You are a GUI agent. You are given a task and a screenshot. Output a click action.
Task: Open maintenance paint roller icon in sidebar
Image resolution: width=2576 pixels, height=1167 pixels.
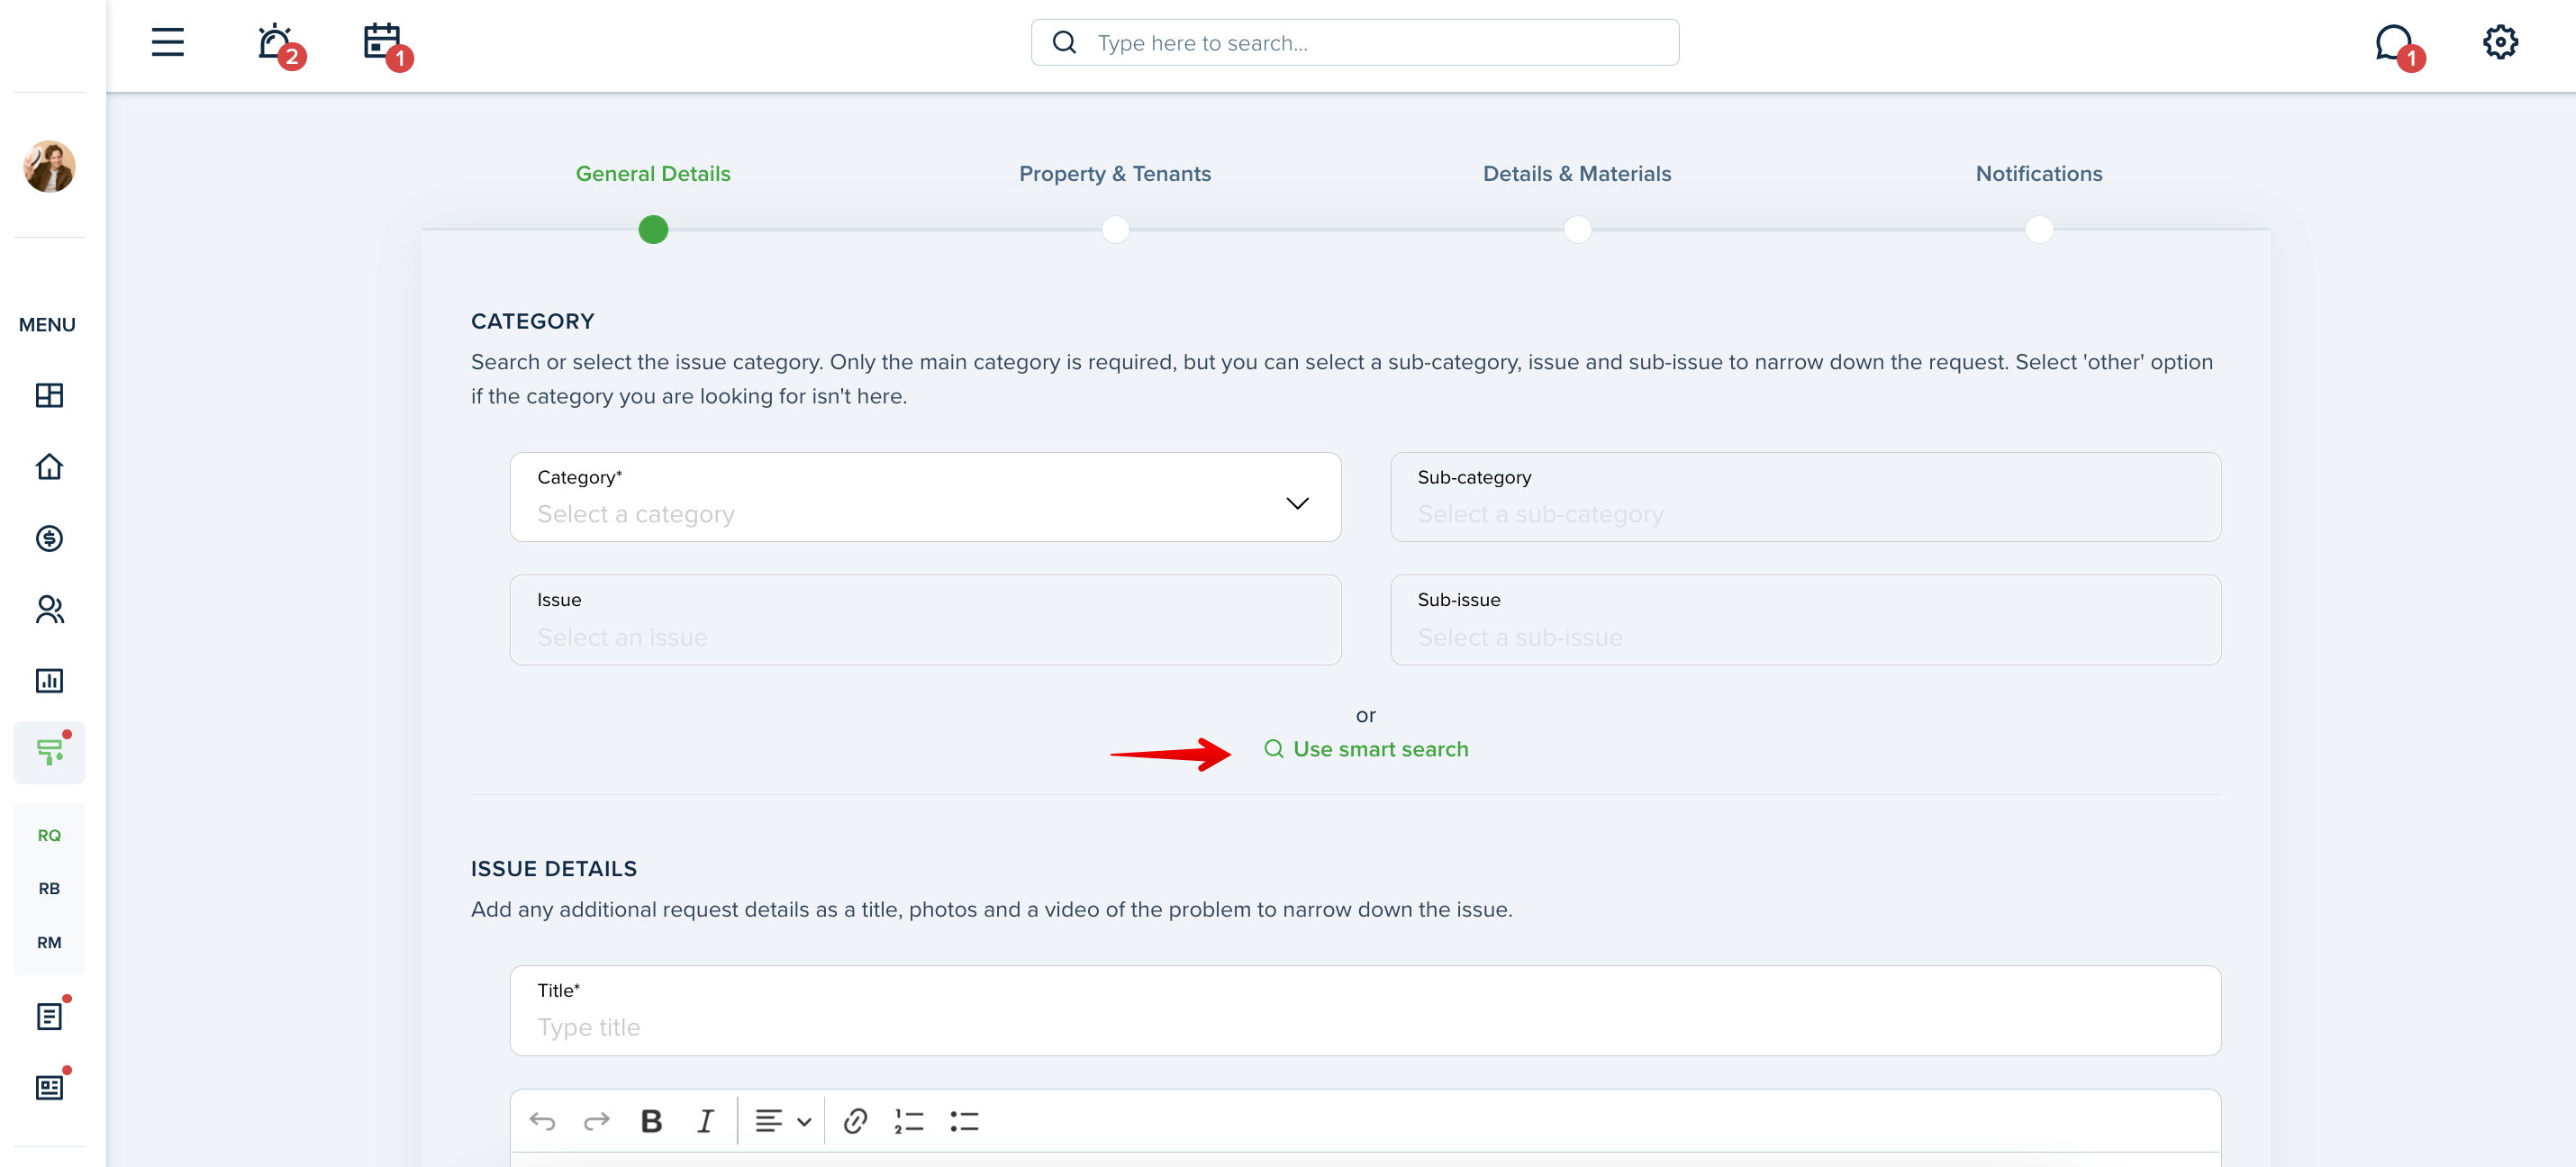[50, 752]
